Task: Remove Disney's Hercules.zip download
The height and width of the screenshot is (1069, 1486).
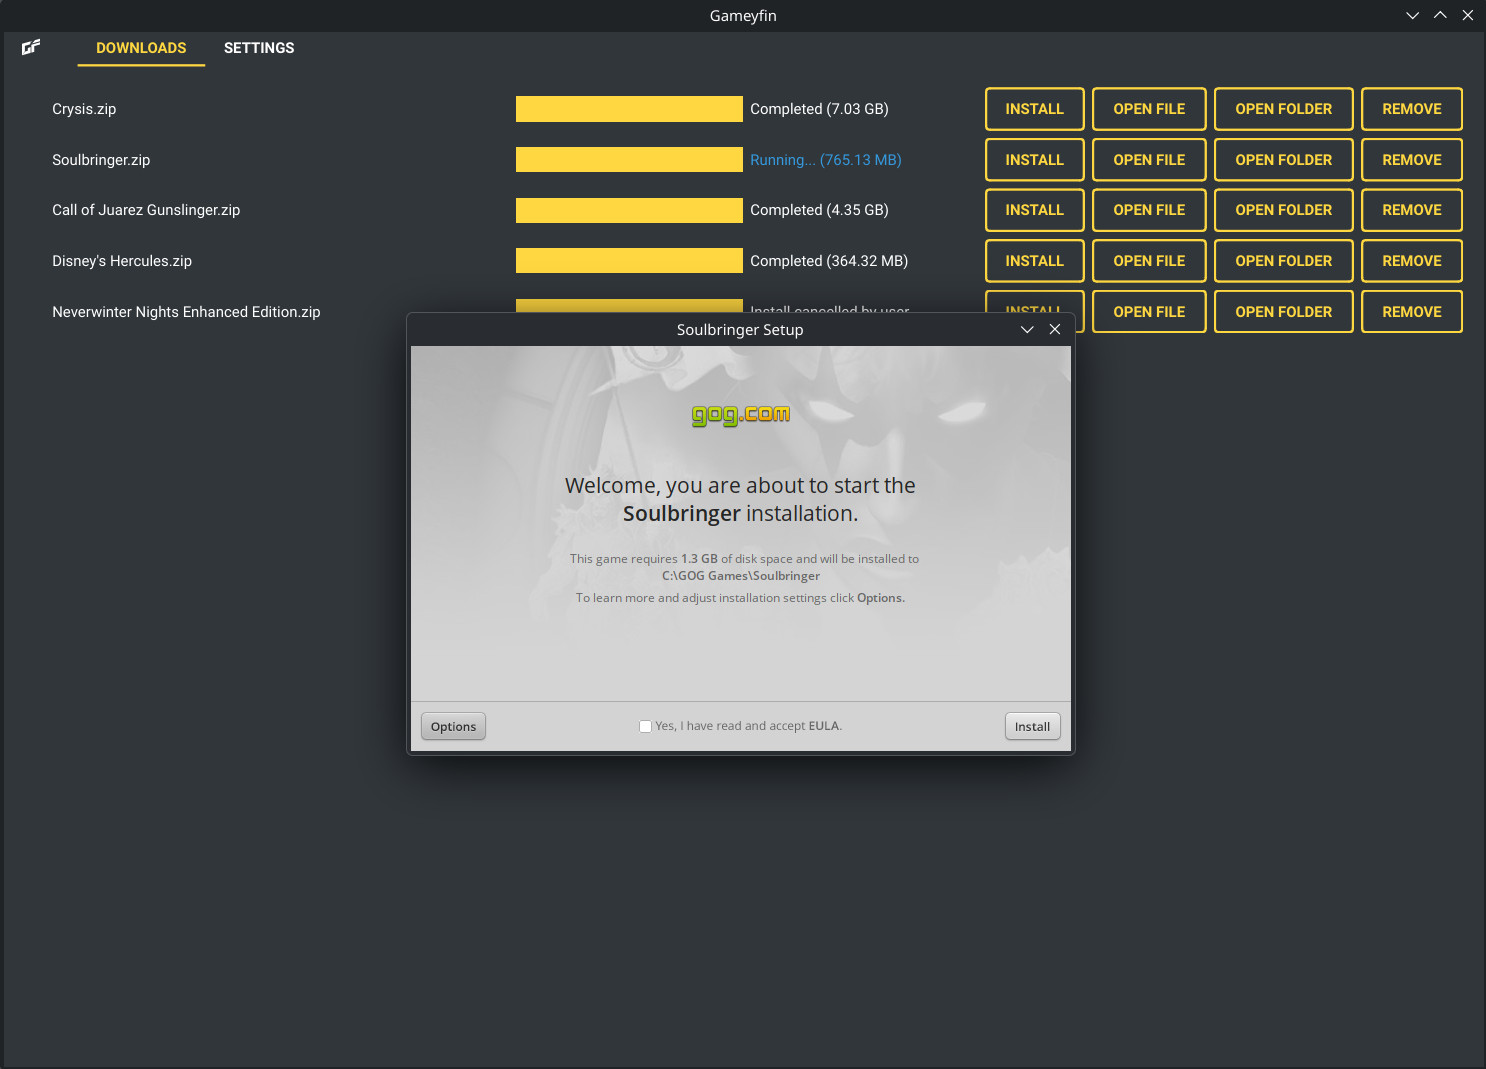Action: coord(1412,261)
